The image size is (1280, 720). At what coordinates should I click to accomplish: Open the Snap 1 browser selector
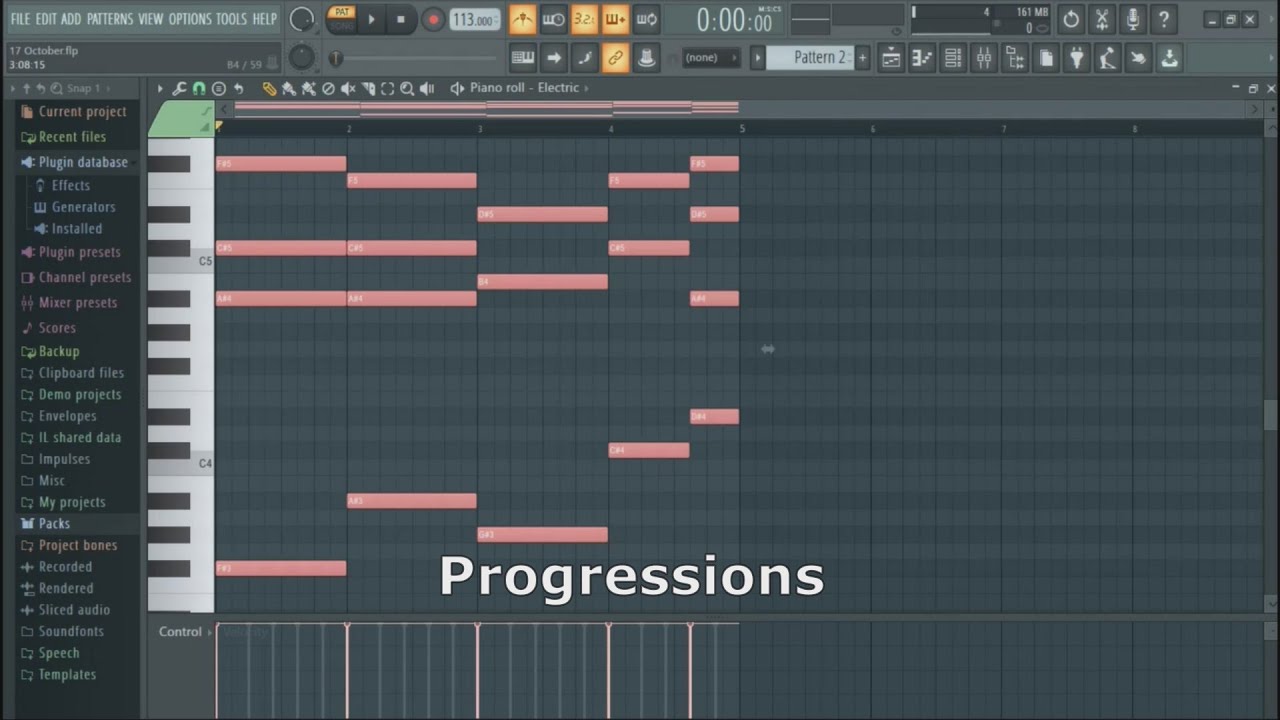coord(88,88)
